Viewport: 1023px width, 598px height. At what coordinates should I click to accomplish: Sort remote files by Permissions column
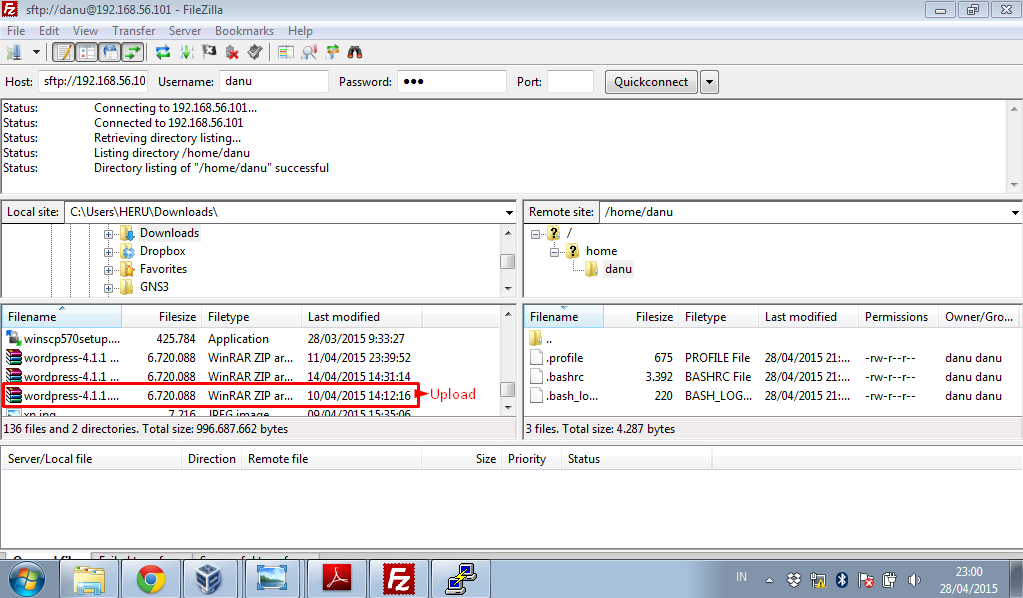coord(898,317)
